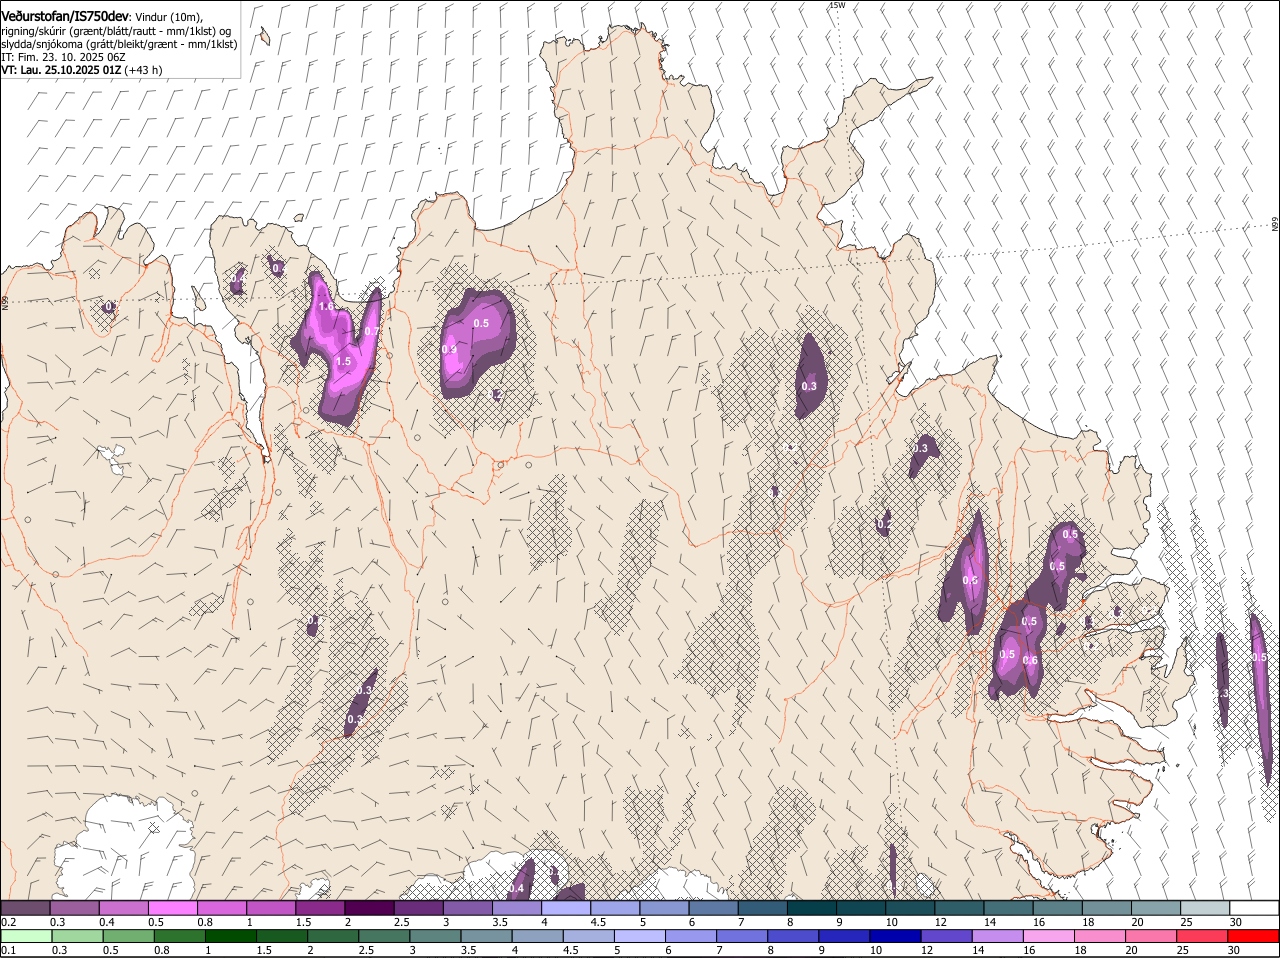The height and width of the screenshot is (958, 1280).
Task: Click the '0.4' value on the southern map patch
Action: click(x=517, y=888)
